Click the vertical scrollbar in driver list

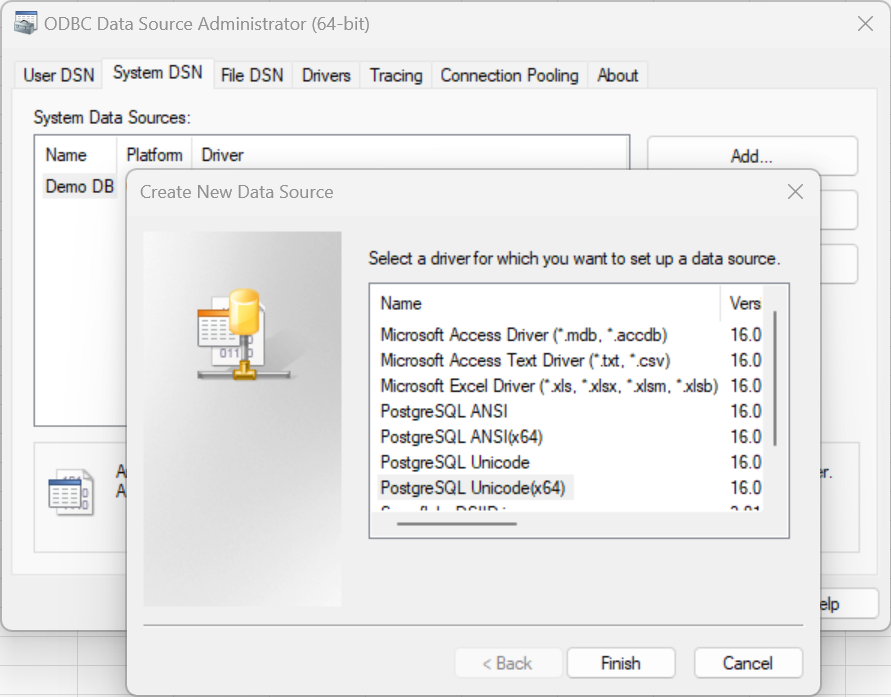(x=775, y=380)
